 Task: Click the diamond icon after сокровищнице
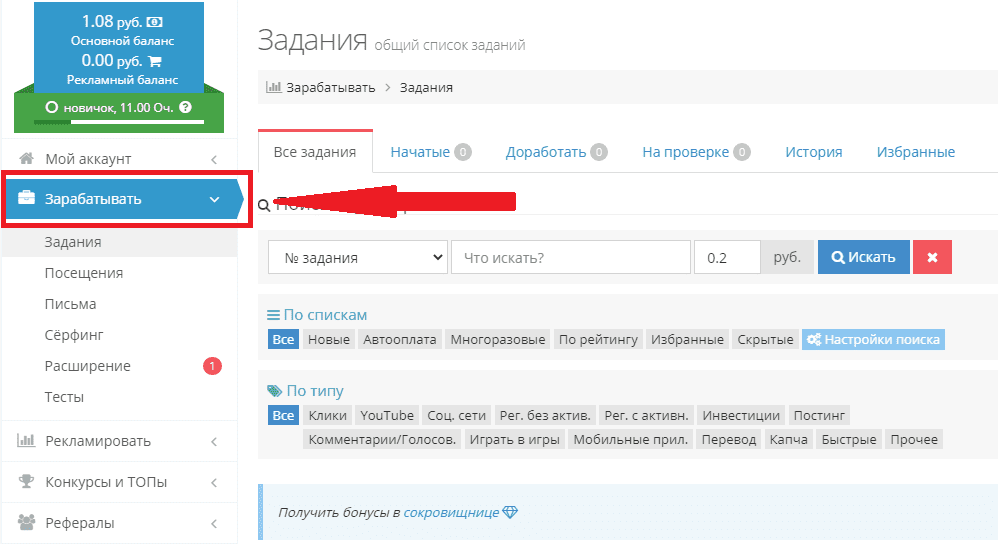[x=510, y=512]
